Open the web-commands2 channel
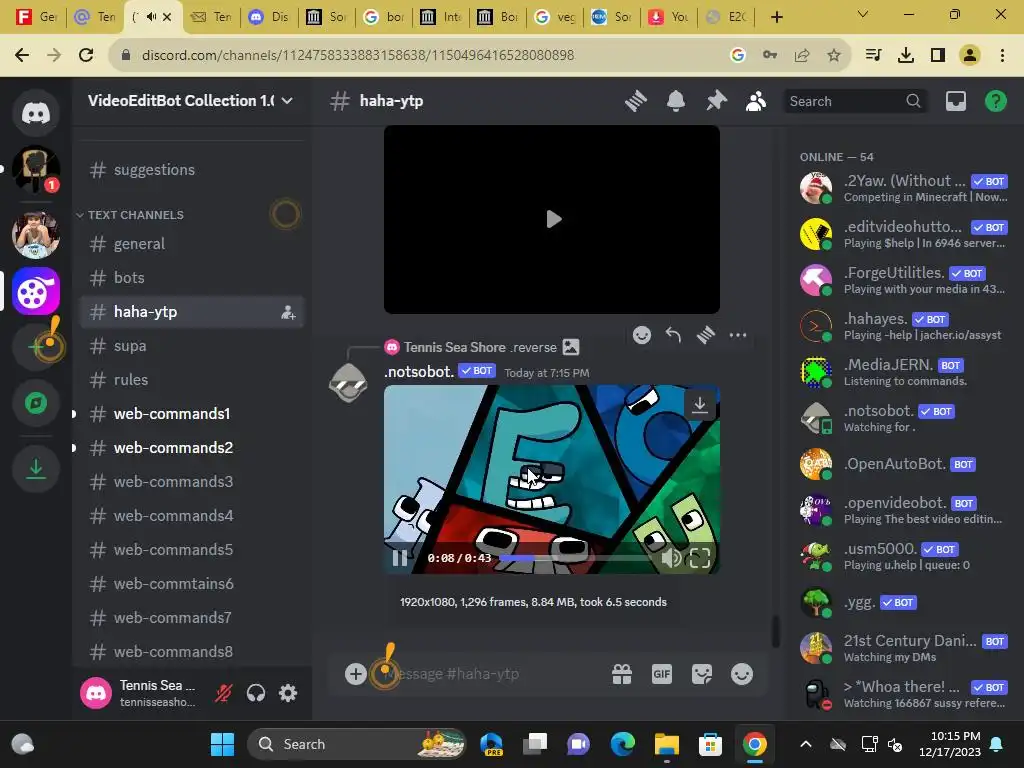The width and height of the screenshot is (1024, 768). [x=191, y=448]
